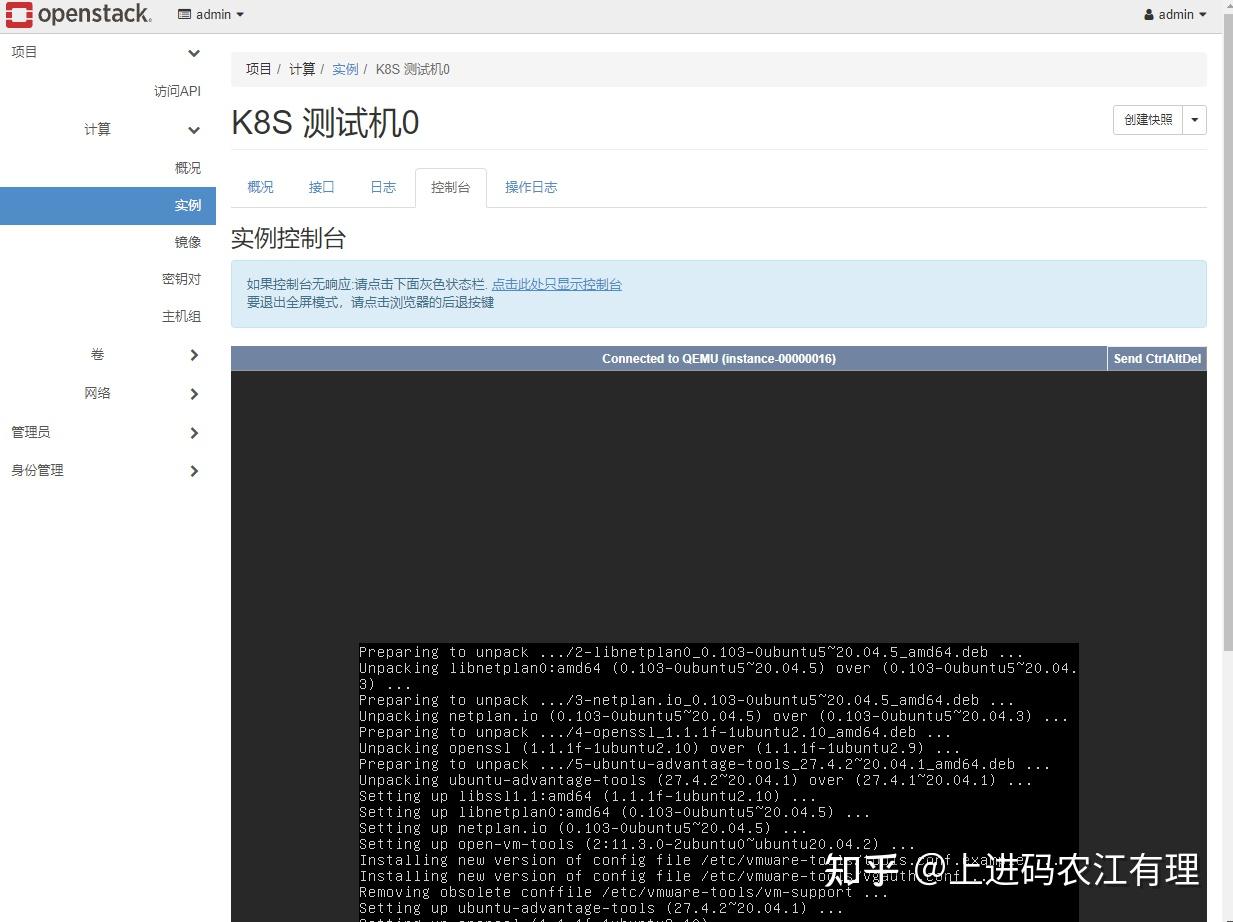The height and width of the screenshot is (922, 1233).
Task: Collapse the 项目 sidebar section
Action: tap(24, 52)
